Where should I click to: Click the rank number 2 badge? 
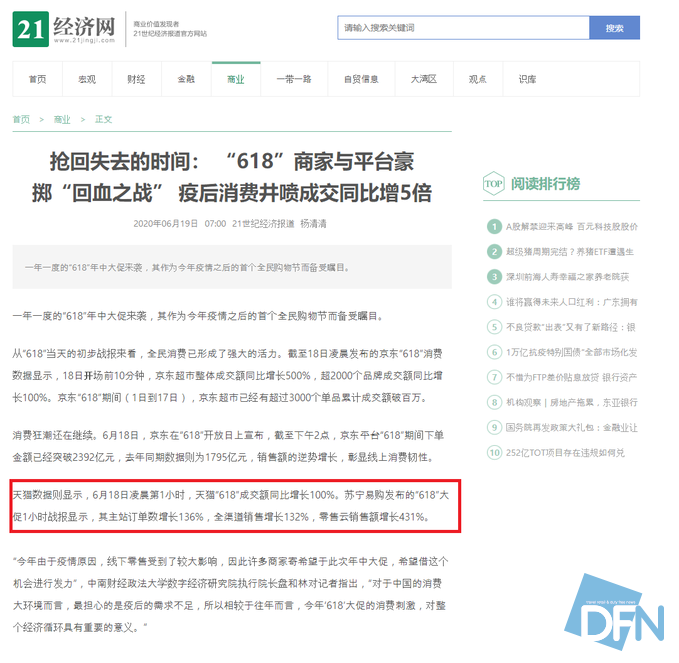tap(494, 252)
